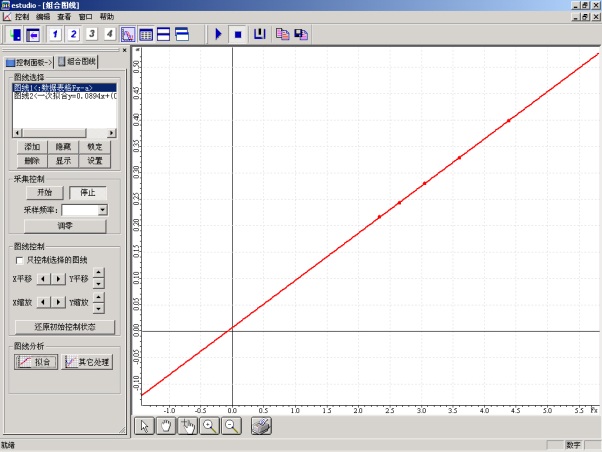The image size is (602, 452).
Task: Click the toolbar button numbered 3
Action: point(91,35)
